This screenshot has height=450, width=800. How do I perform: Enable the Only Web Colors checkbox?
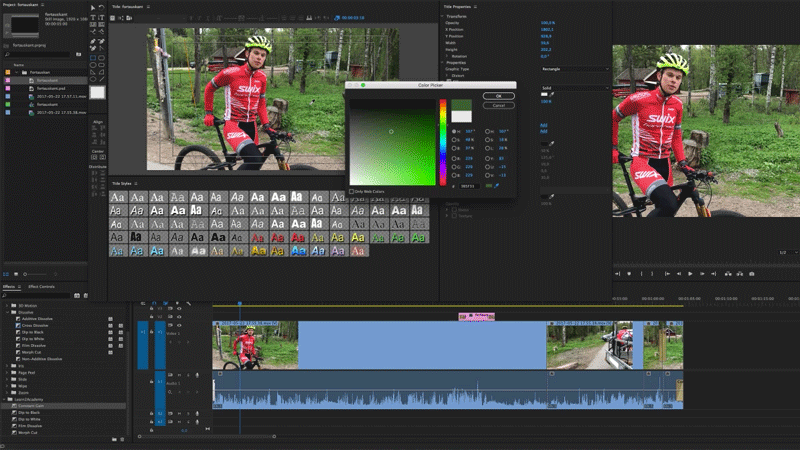(x=351, y=191)
